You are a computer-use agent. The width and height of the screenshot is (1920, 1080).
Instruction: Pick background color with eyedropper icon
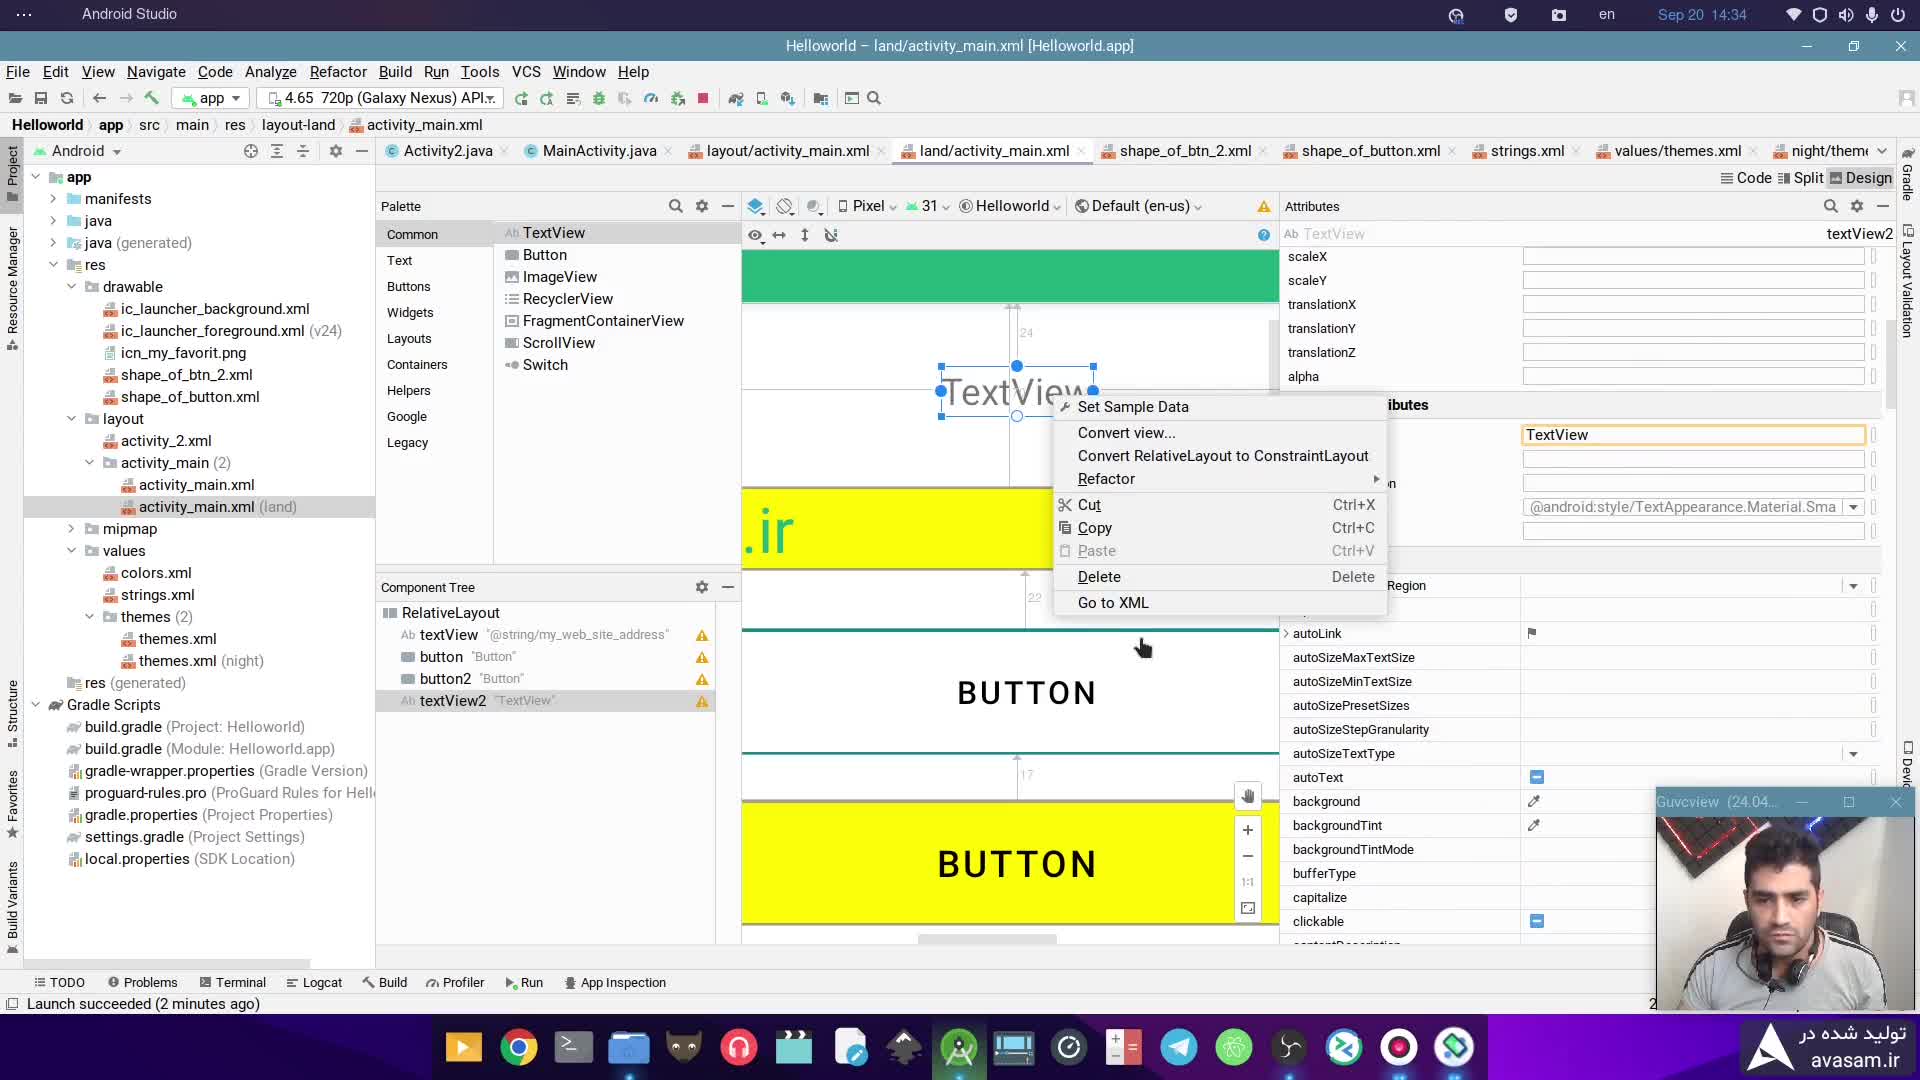pyautogui.click(x=1534, y=801)
